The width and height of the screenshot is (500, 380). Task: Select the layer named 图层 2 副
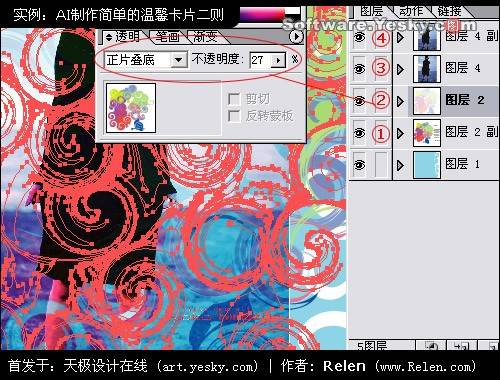(x=471, y=132)
